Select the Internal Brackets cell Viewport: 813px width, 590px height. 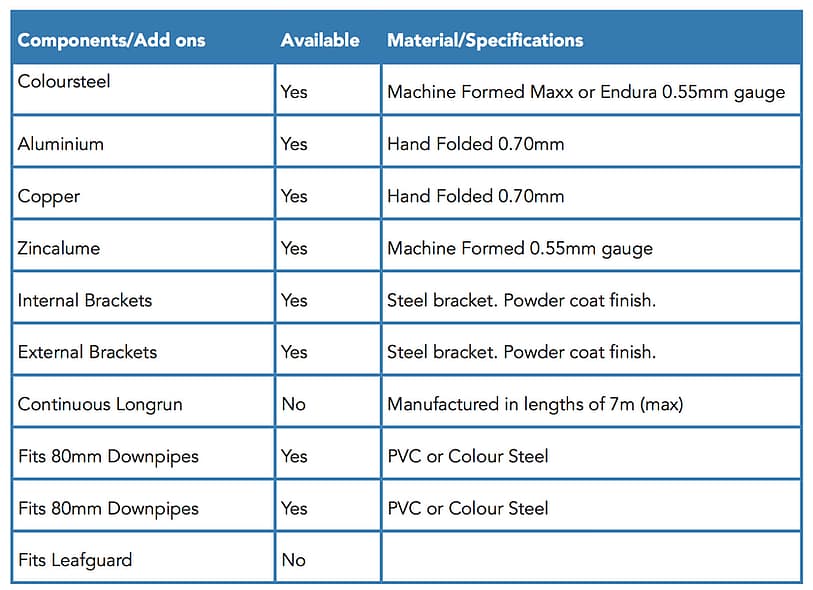point(85,300)
